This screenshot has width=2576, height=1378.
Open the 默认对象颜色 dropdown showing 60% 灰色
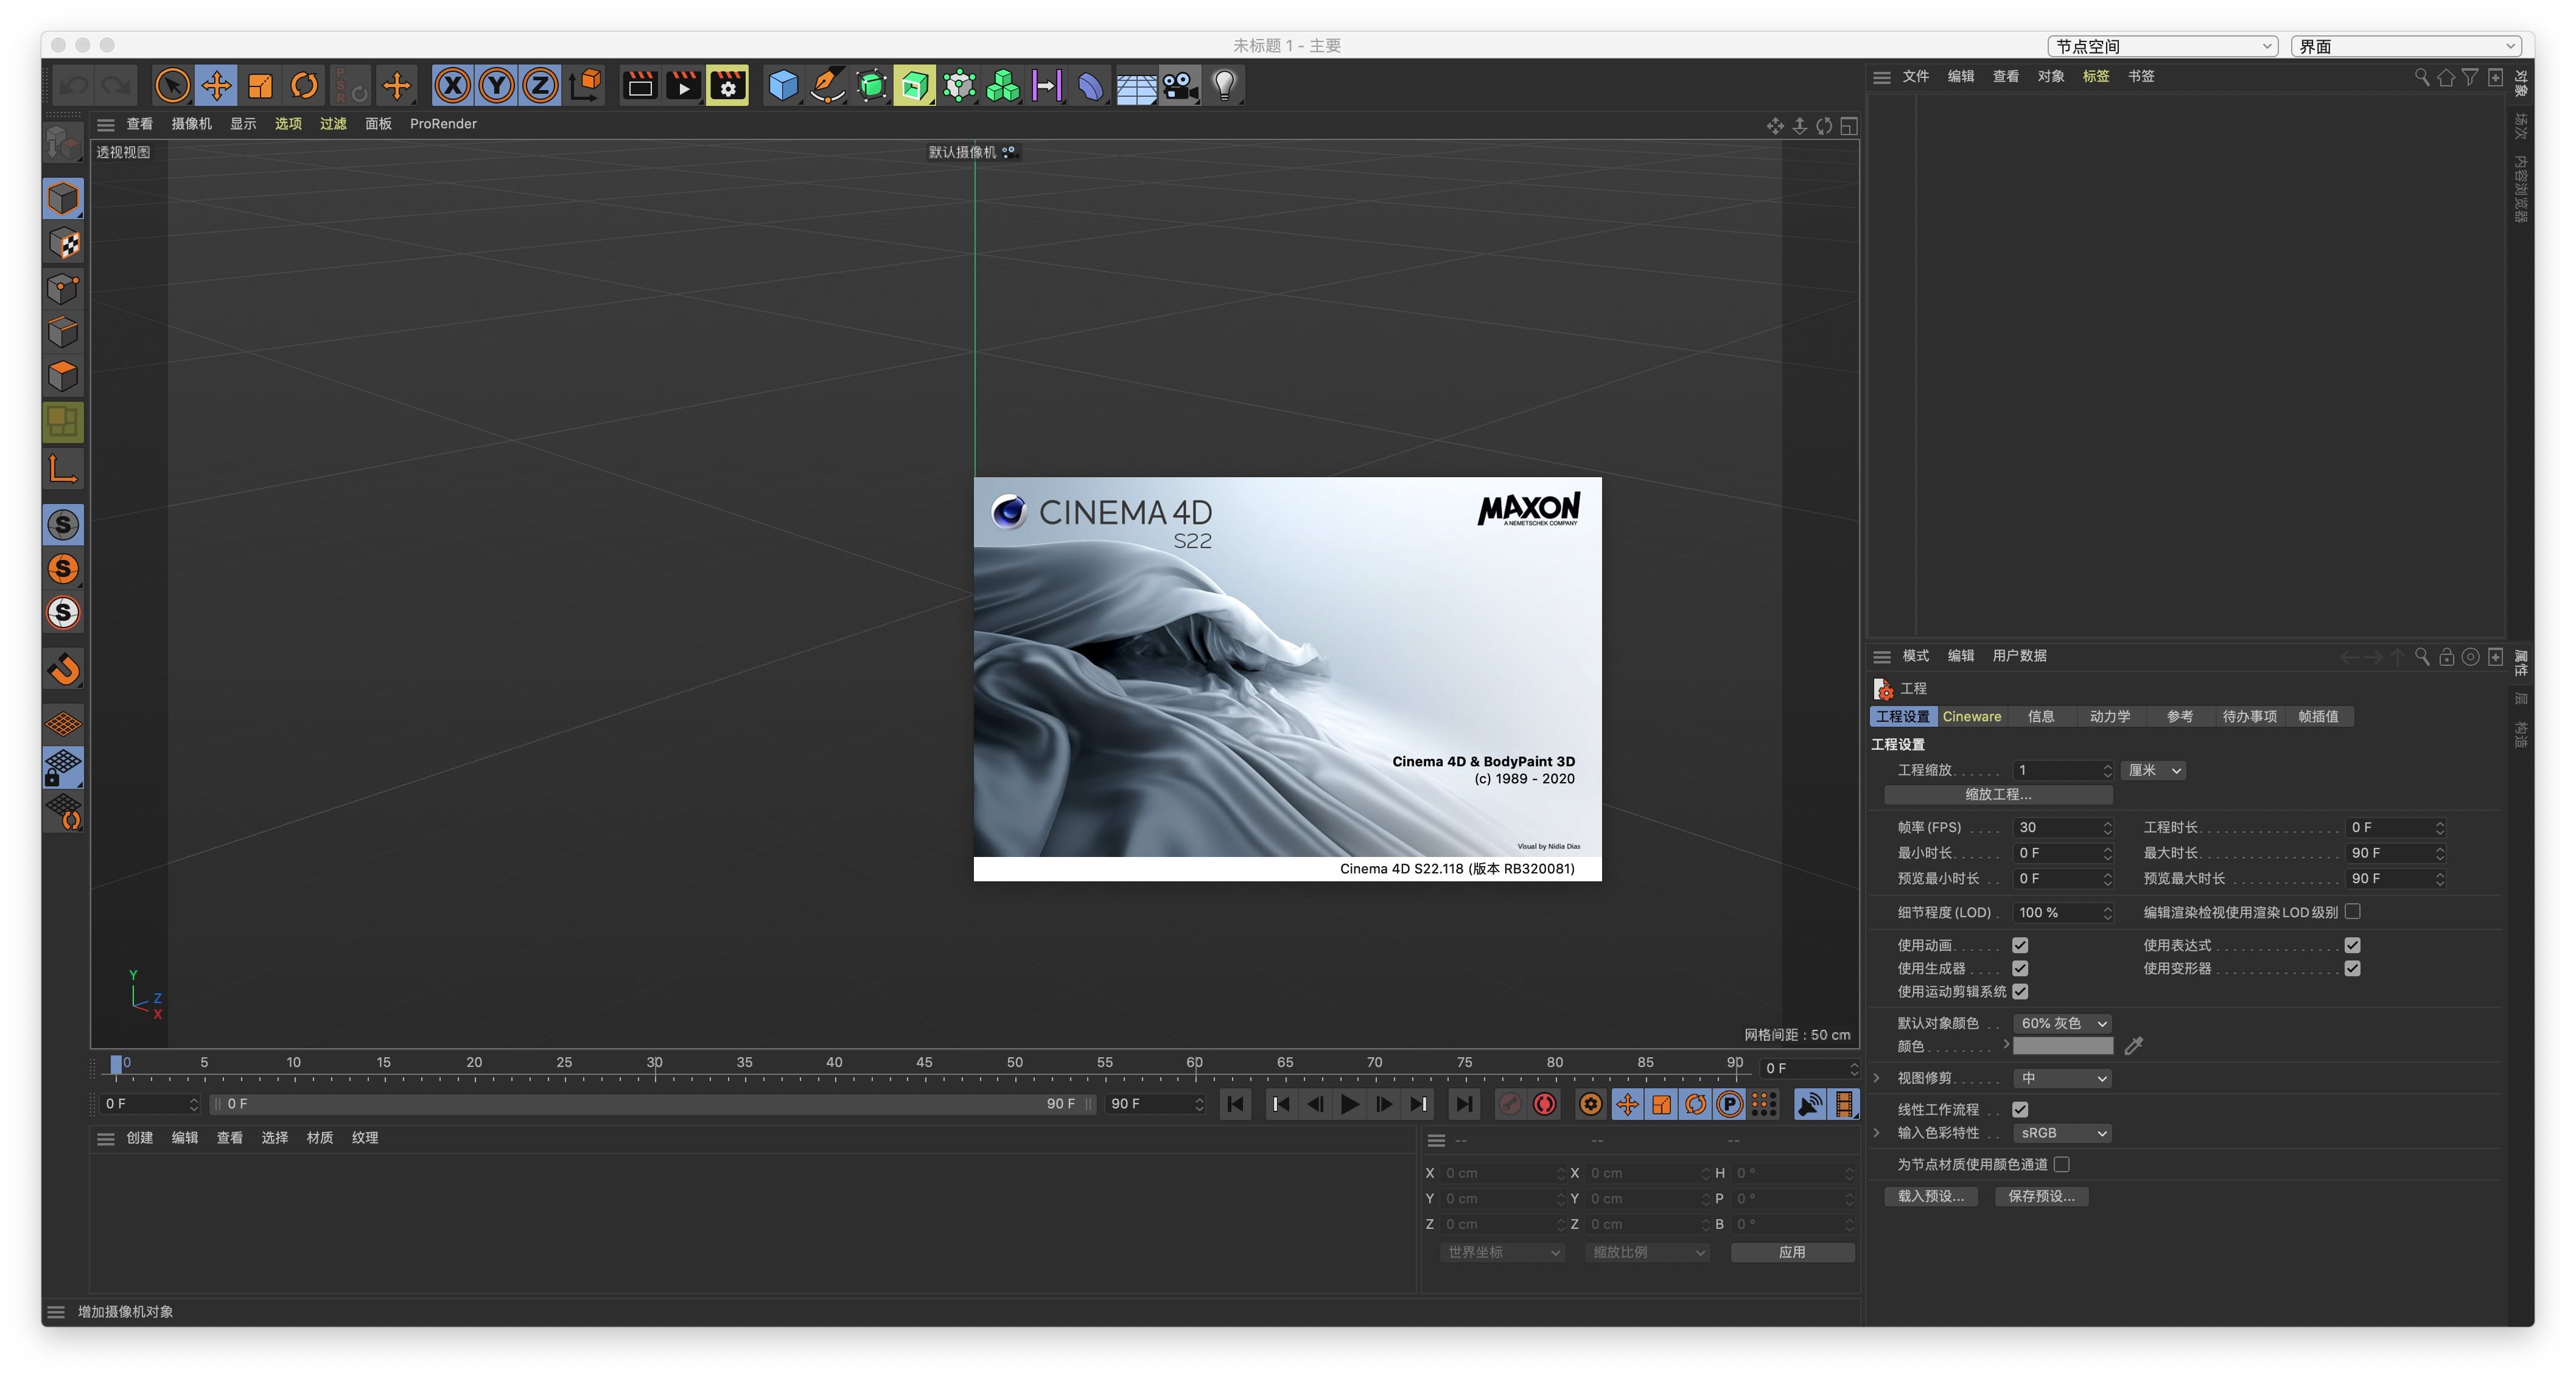point(2062,1023)
